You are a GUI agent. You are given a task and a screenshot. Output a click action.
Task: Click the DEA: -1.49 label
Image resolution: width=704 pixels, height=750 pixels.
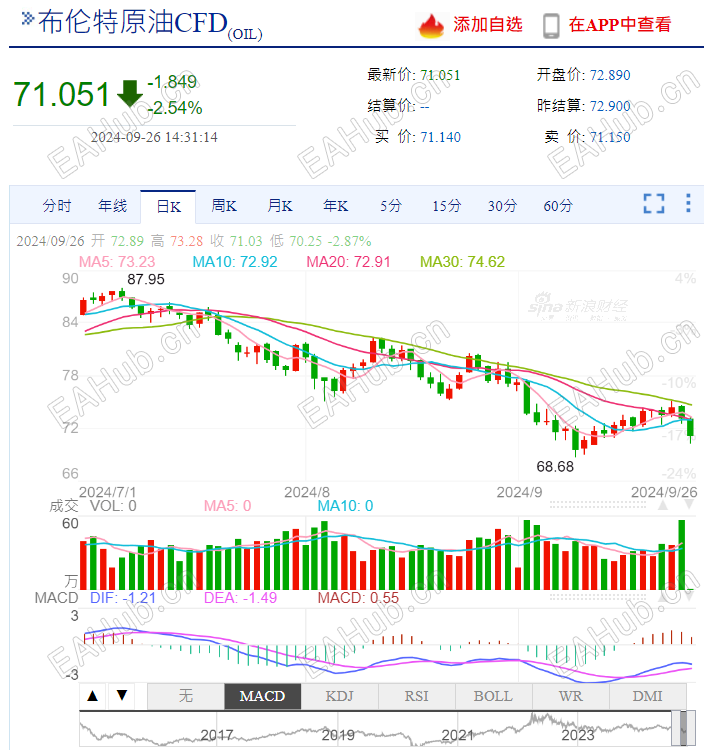click(x=240, y=598)
